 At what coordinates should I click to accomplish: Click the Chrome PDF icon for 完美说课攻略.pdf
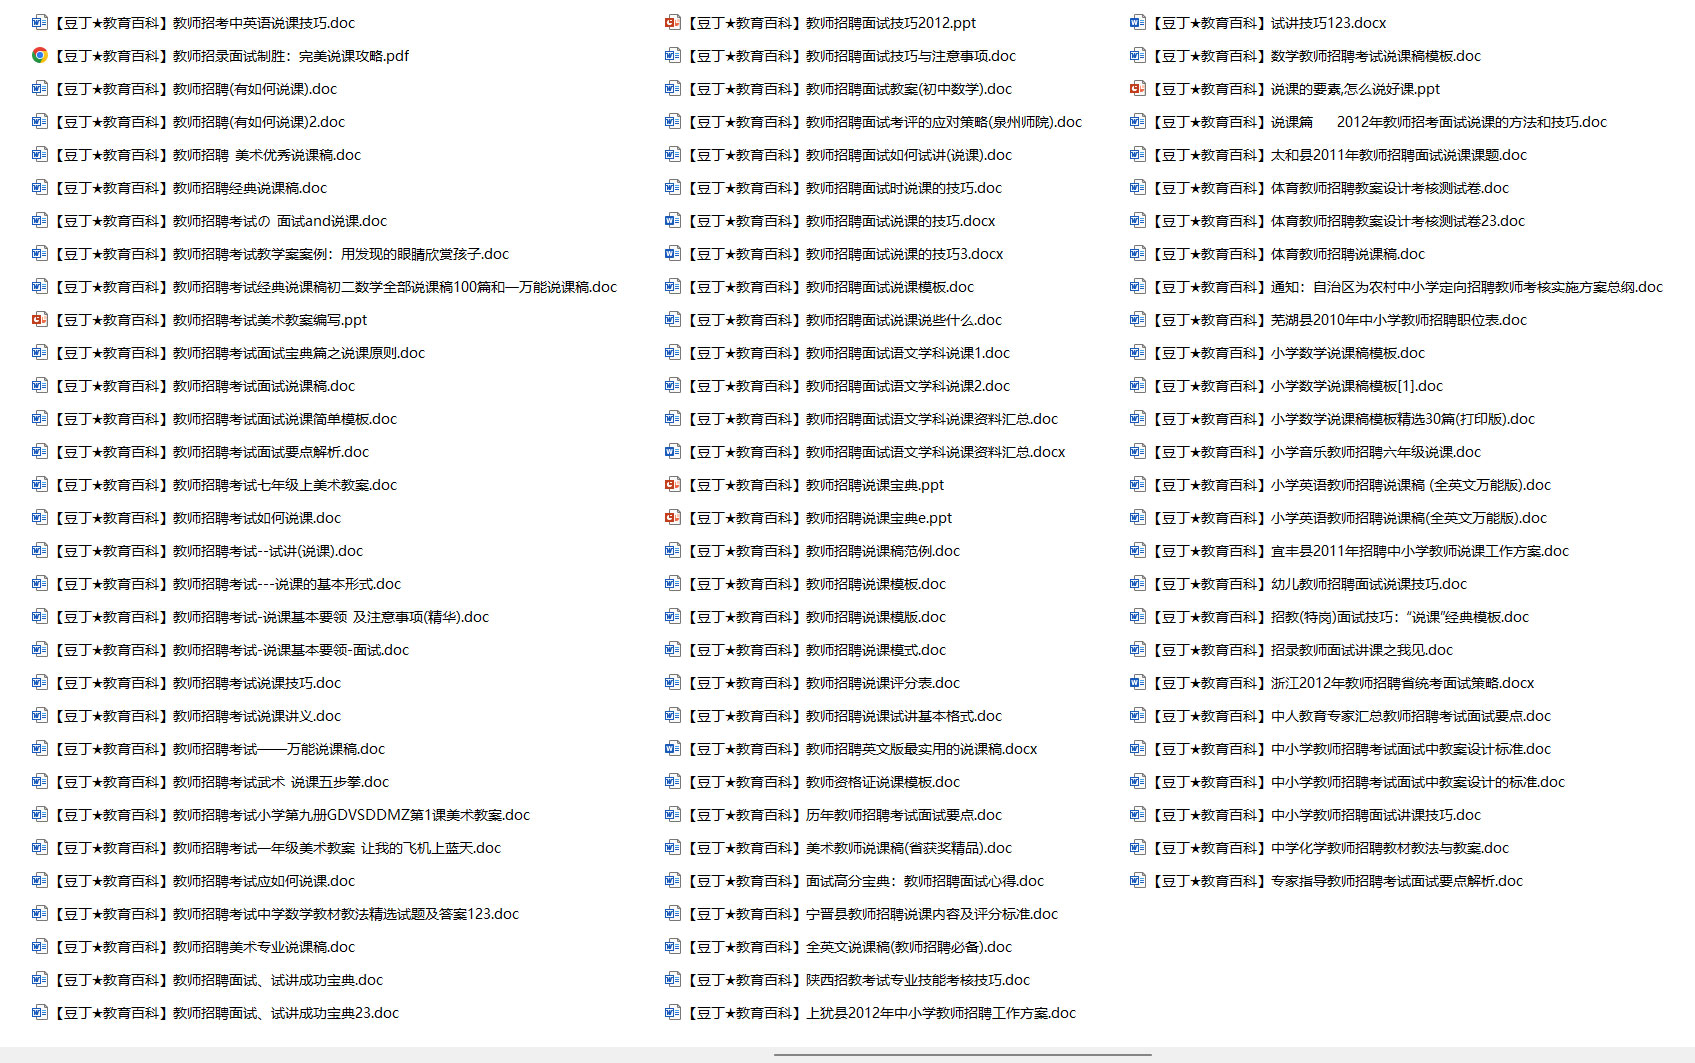pyautogui.click(x=39, y=55)
